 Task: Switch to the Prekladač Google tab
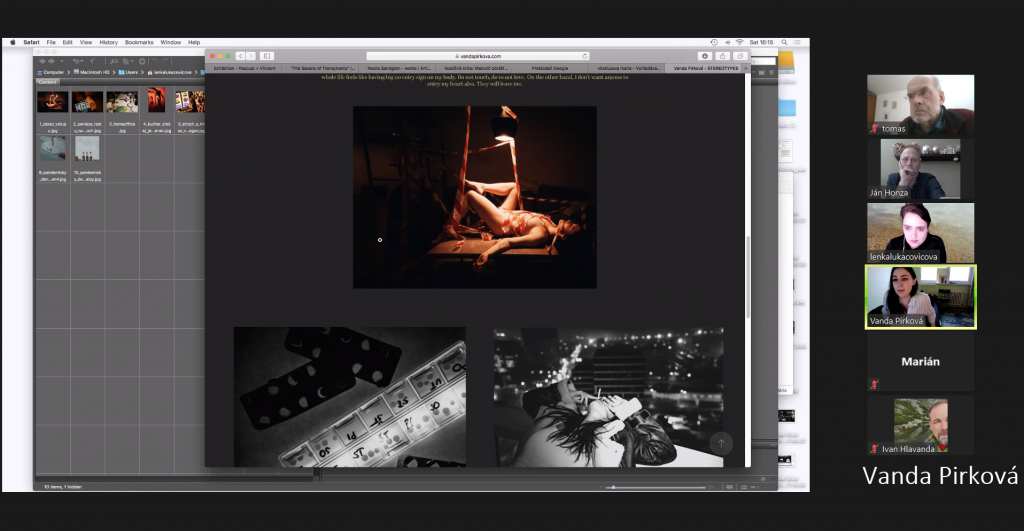point(551,68)
